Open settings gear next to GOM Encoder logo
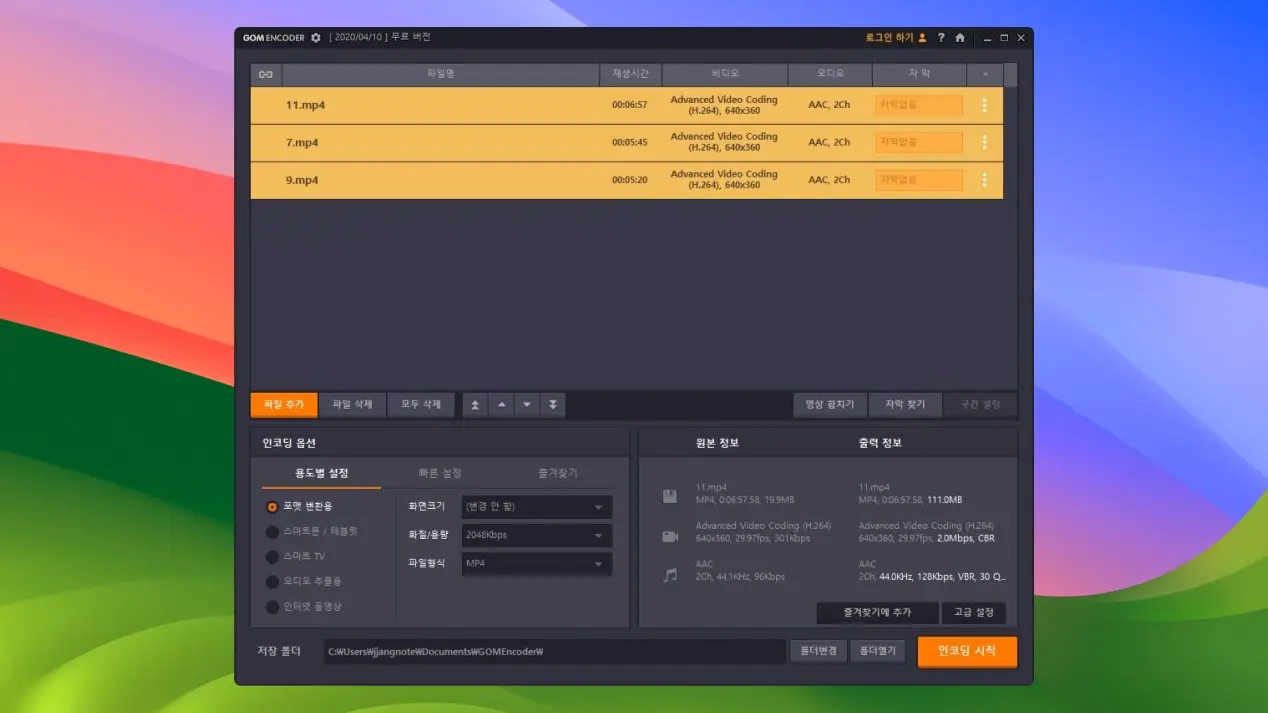 point(316,38)
